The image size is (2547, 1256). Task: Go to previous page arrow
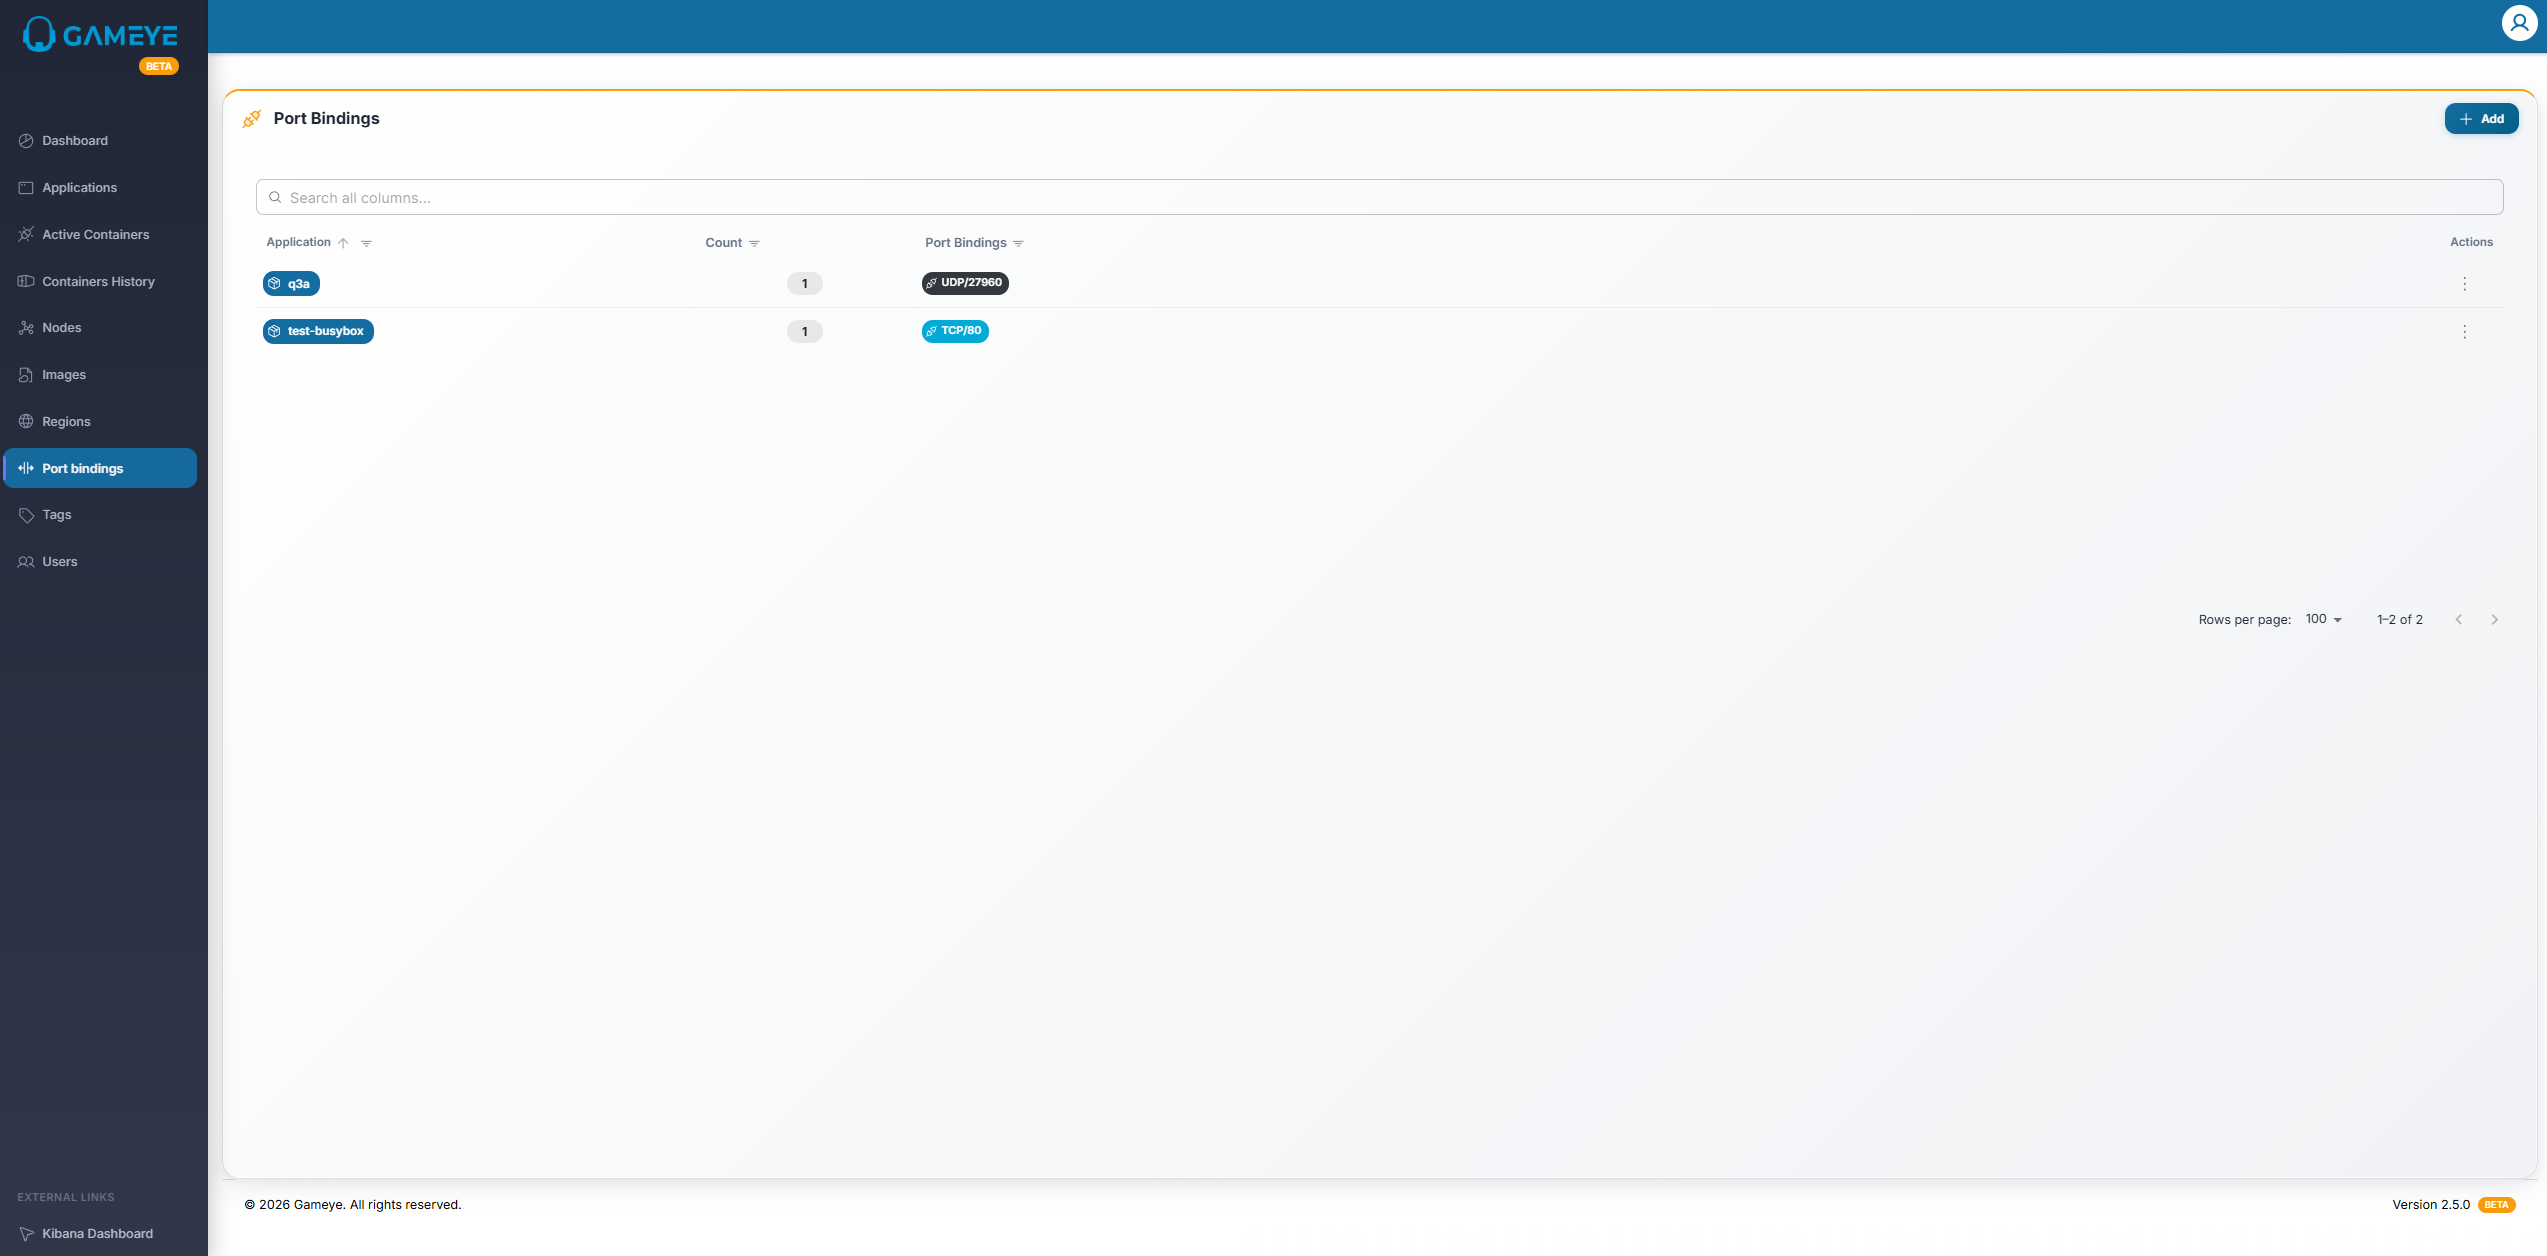pos(2458,620)
